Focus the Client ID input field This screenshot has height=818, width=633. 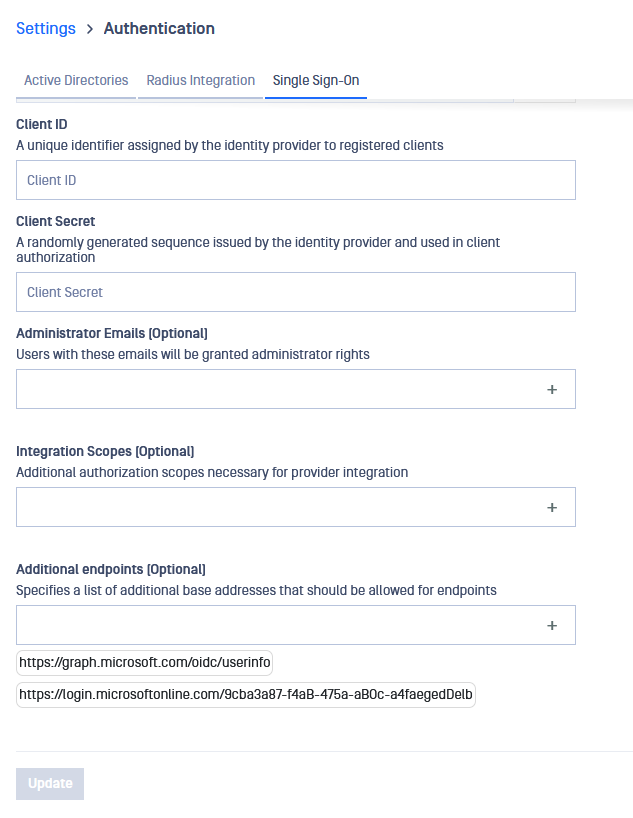coord(296,180)
